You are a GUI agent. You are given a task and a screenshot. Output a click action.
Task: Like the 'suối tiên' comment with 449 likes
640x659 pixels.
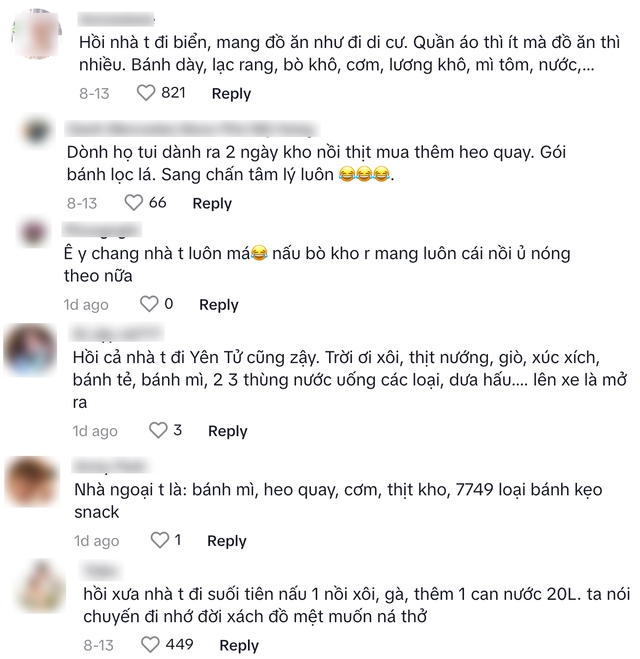[x=150, y=645]
